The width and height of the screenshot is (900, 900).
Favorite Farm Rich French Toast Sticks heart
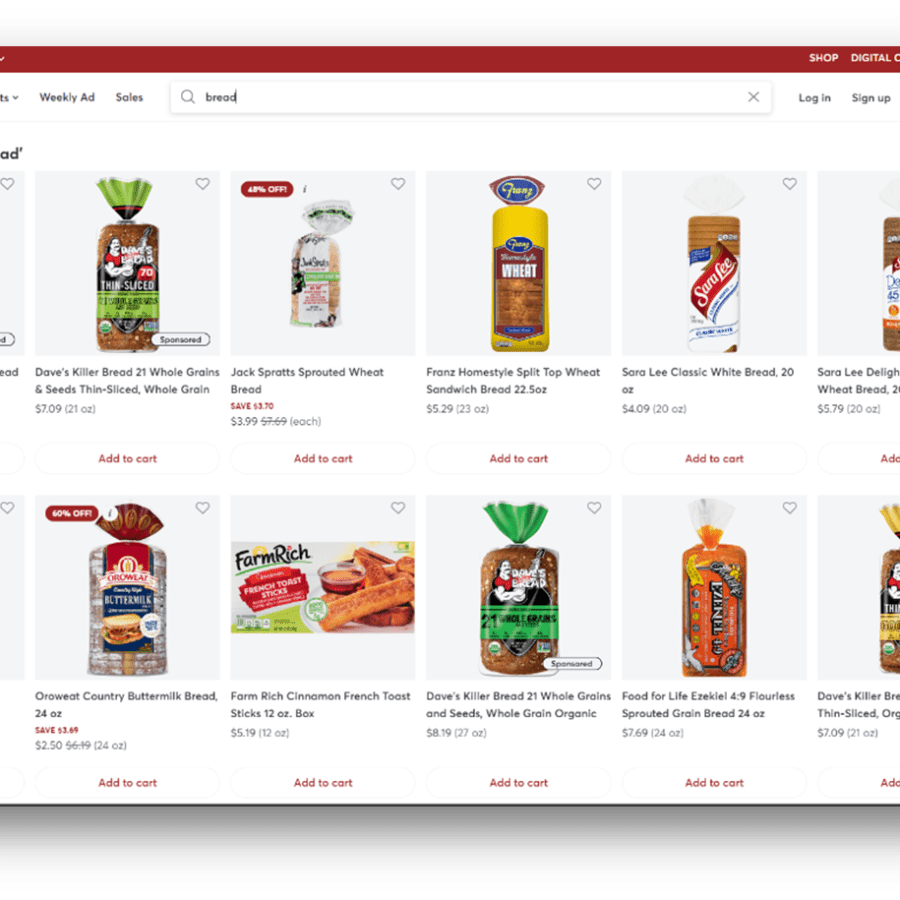pyautogui.click(x=398, y=508)
